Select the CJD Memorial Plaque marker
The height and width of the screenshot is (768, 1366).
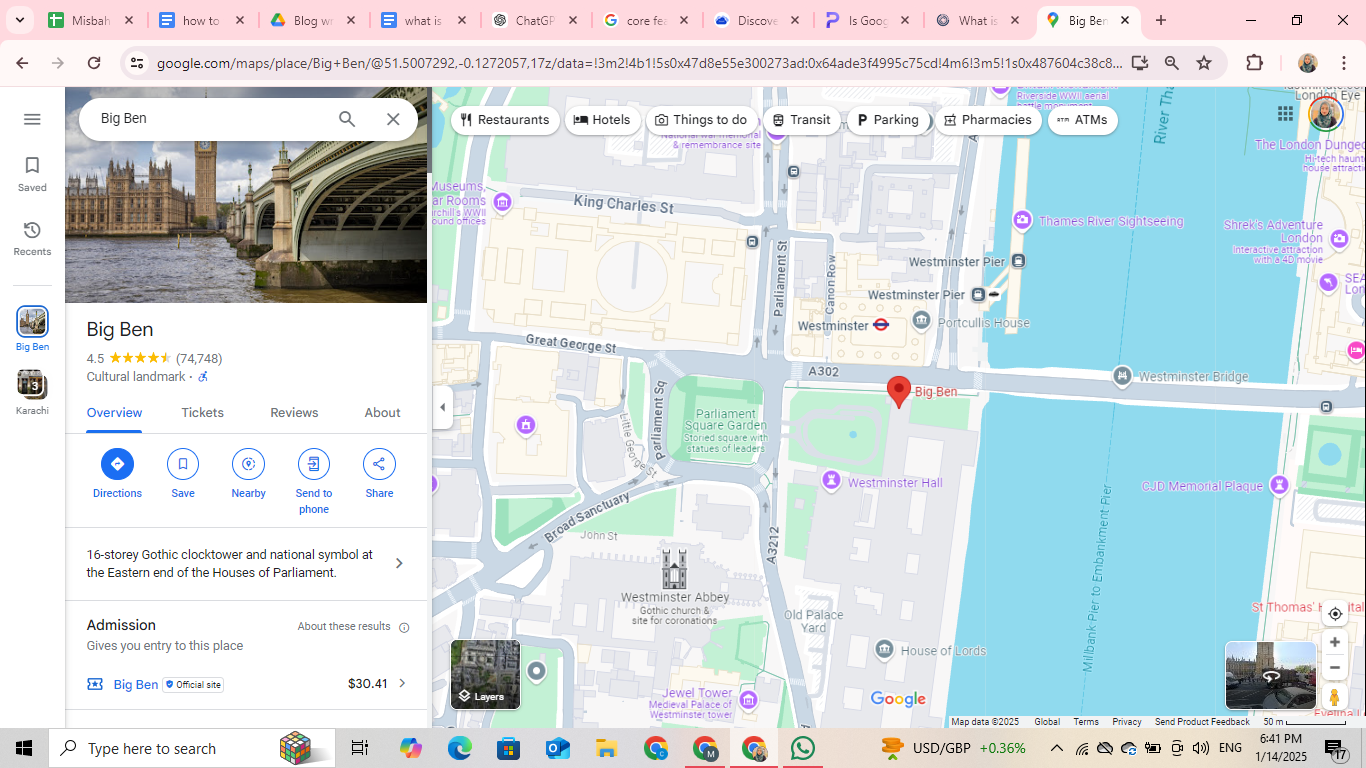(x=1279, y=485)
